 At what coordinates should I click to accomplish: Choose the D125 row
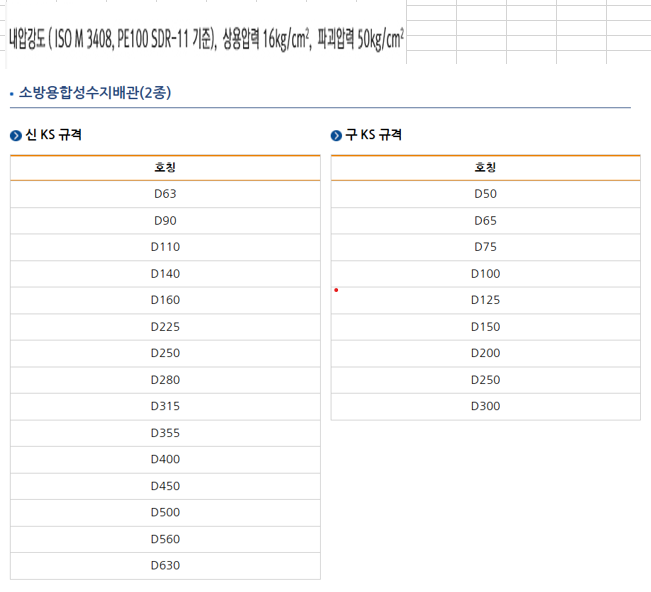click(485, 300)
